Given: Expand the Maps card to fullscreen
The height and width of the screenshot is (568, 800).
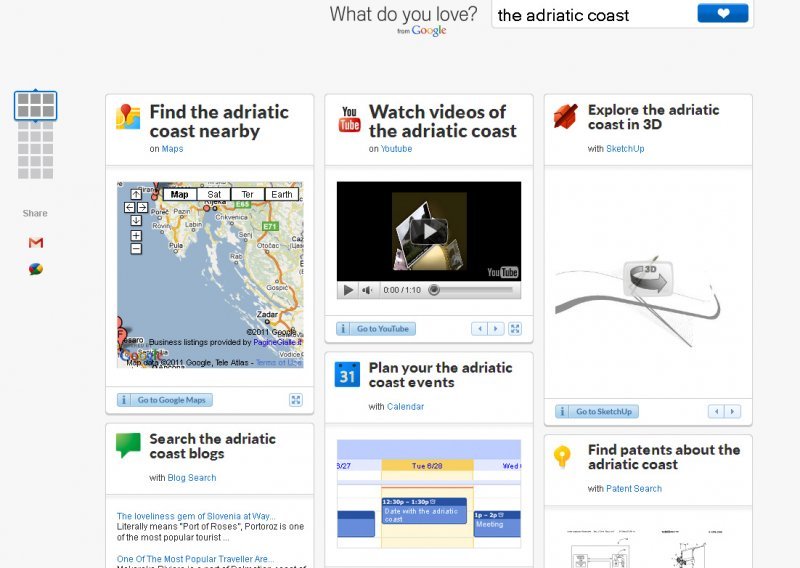Looking at the screenshot, I should 296,400.
